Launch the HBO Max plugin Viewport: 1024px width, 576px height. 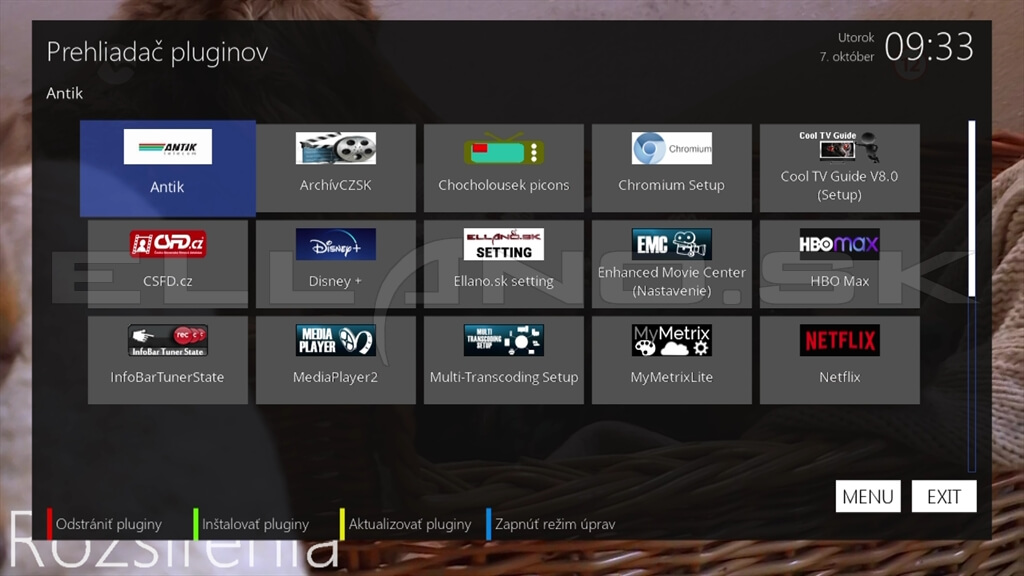[839, 264]
